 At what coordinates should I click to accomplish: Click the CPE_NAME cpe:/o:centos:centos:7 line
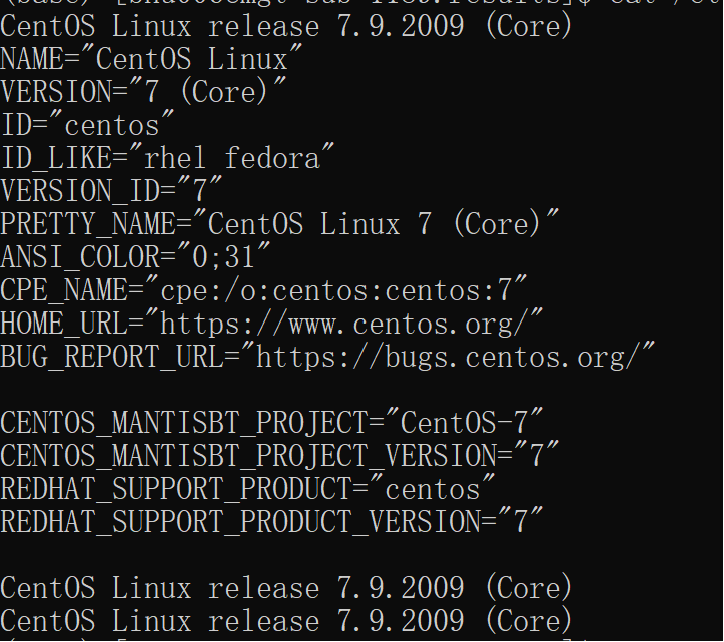tap(263, 290)
